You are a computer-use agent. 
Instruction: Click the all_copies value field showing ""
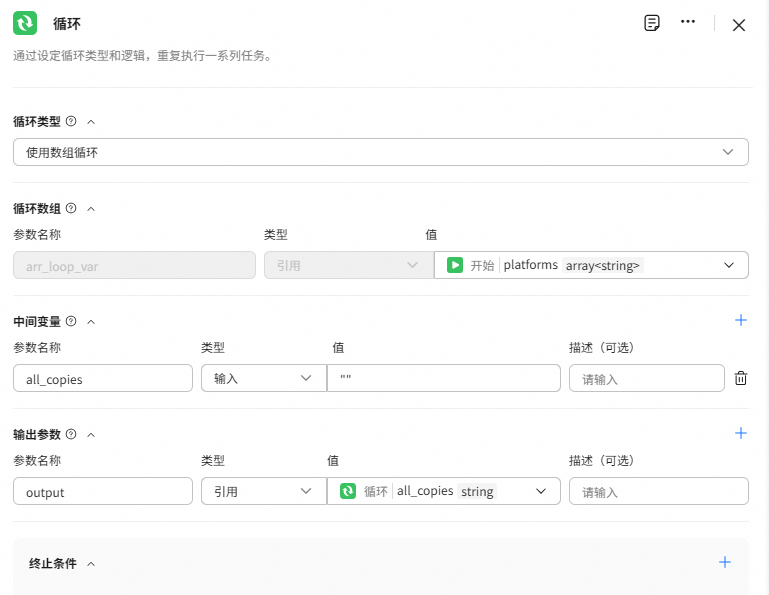[x=444, y=378]
